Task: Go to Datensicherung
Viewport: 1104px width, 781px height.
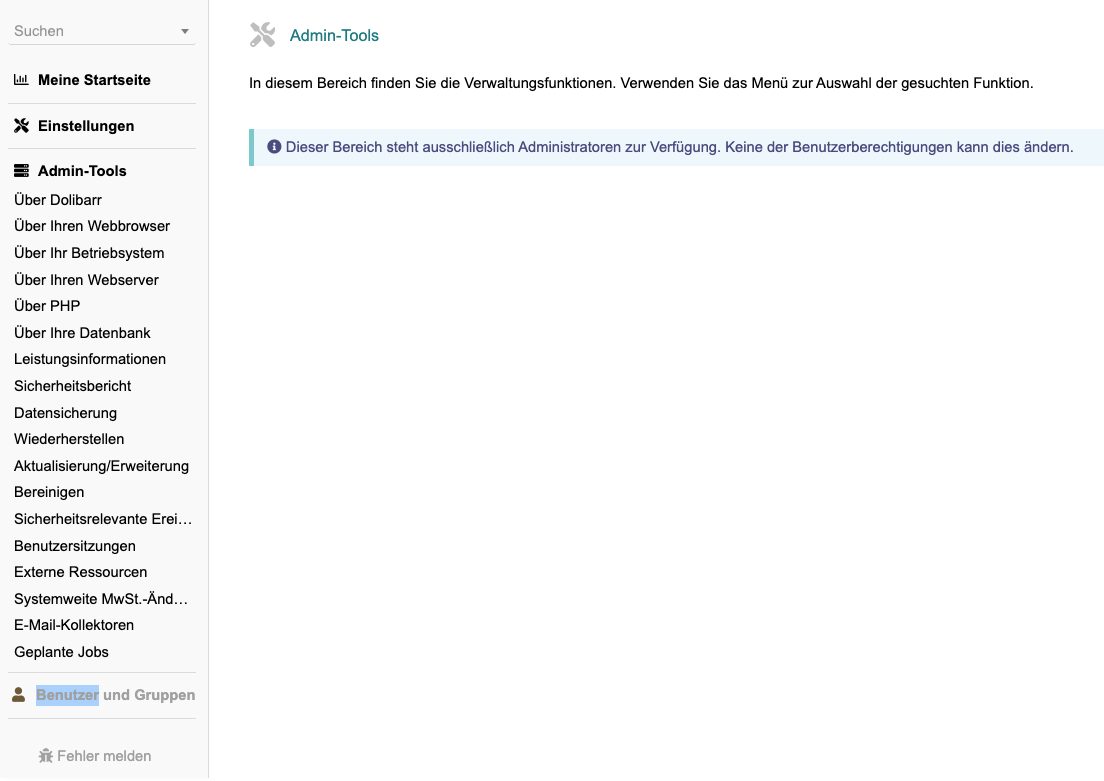Action: click(x=65, y=413)
